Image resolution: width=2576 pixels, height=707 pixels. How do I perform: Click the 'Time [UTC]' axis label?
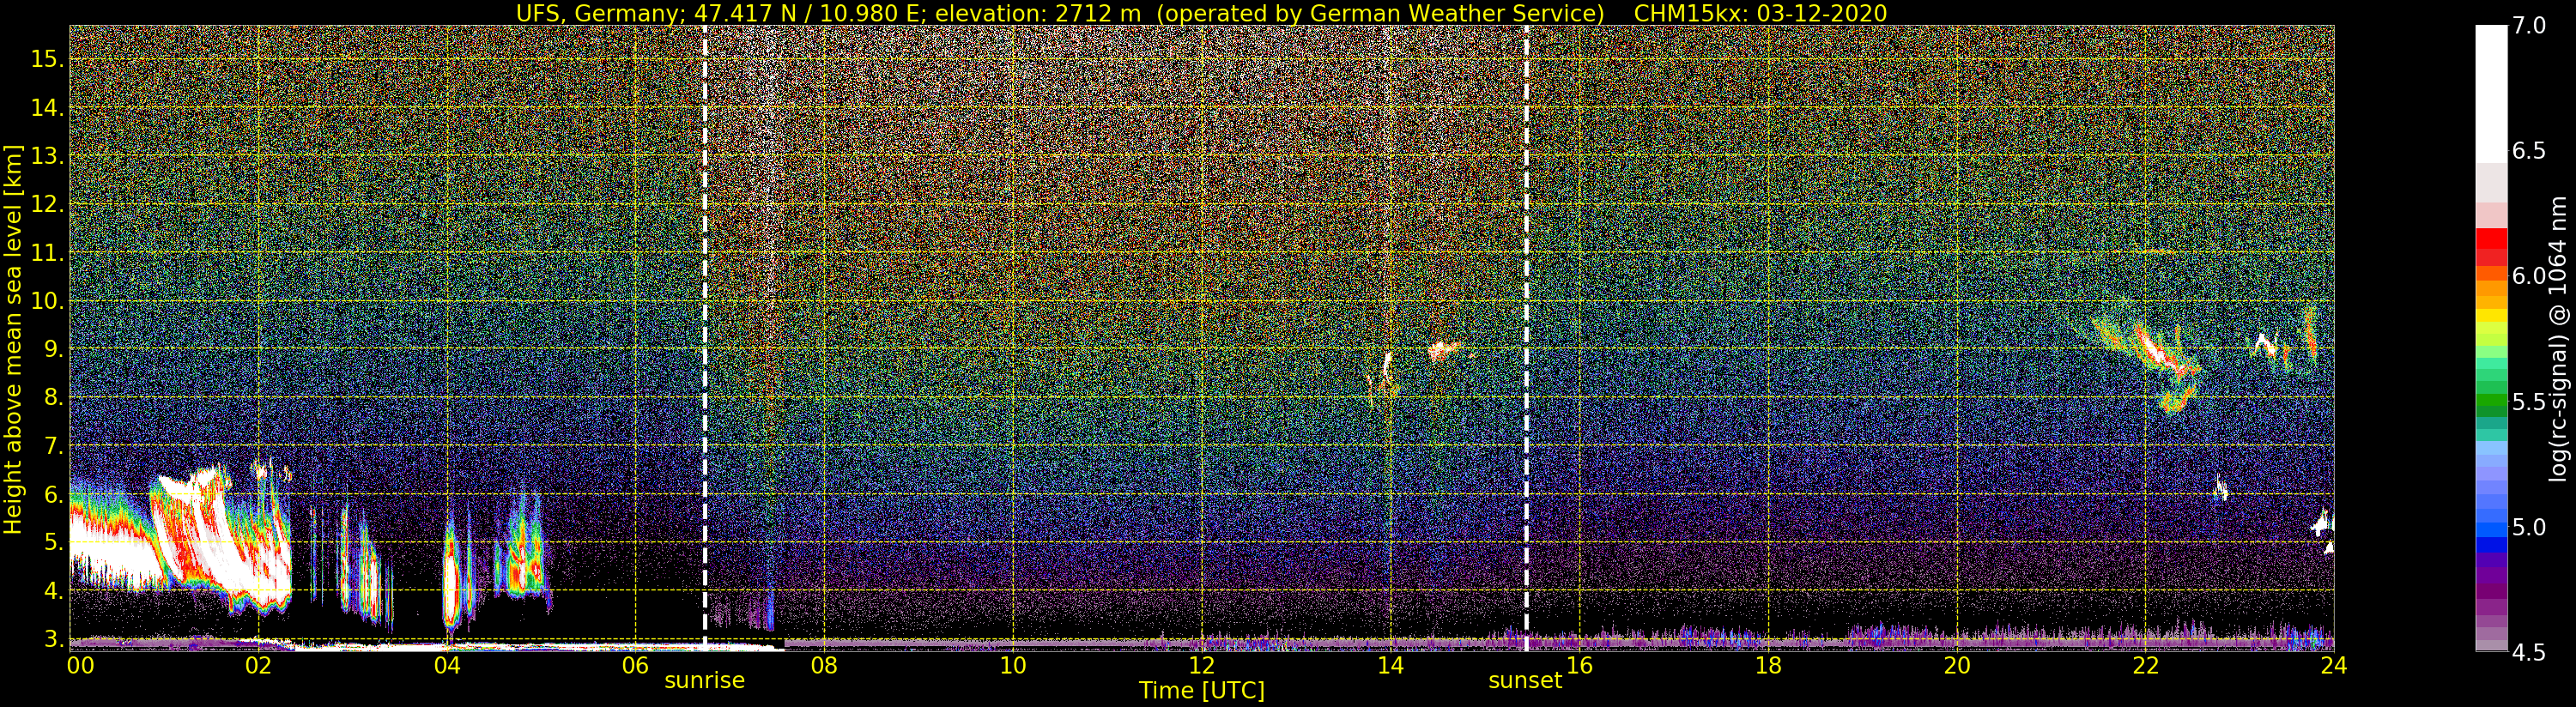[x=1202, y=691]
